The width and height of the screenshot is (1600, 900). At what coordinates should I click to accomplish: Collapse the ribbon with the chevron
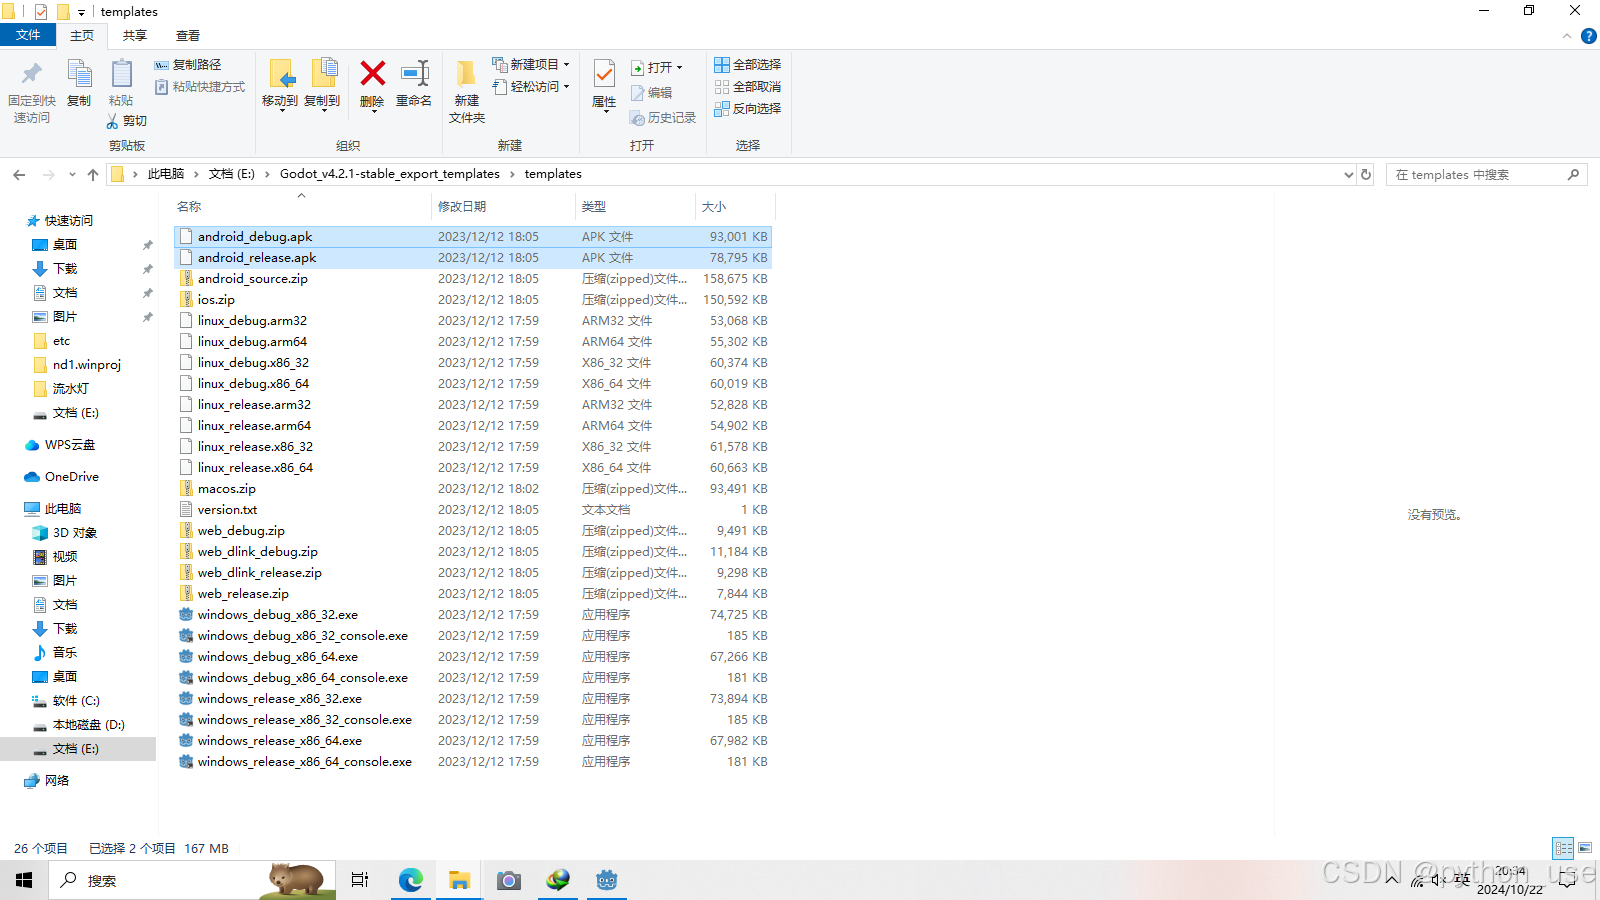pos(1567,36)
